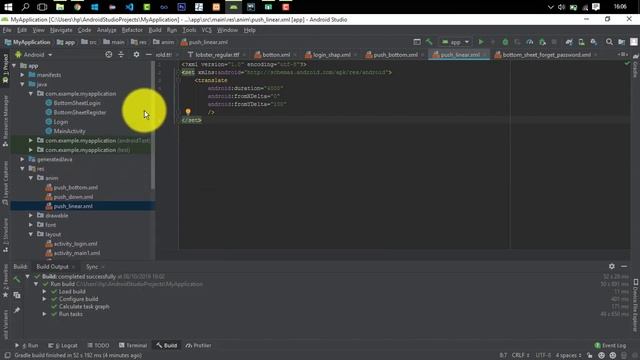Switch to the Sync tab in the Build panel
The height and width of the screenshot is (360, 640).
click(92, 267)
